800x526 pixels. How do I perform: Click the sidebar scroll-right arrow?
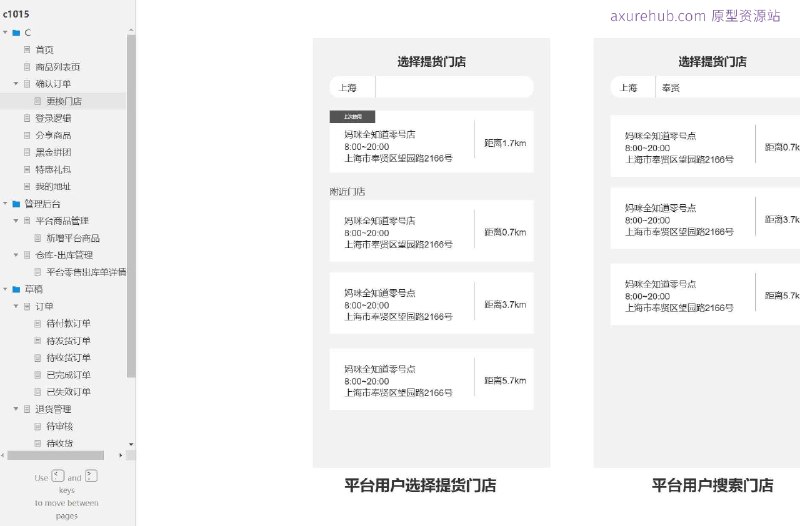point(120,455)
